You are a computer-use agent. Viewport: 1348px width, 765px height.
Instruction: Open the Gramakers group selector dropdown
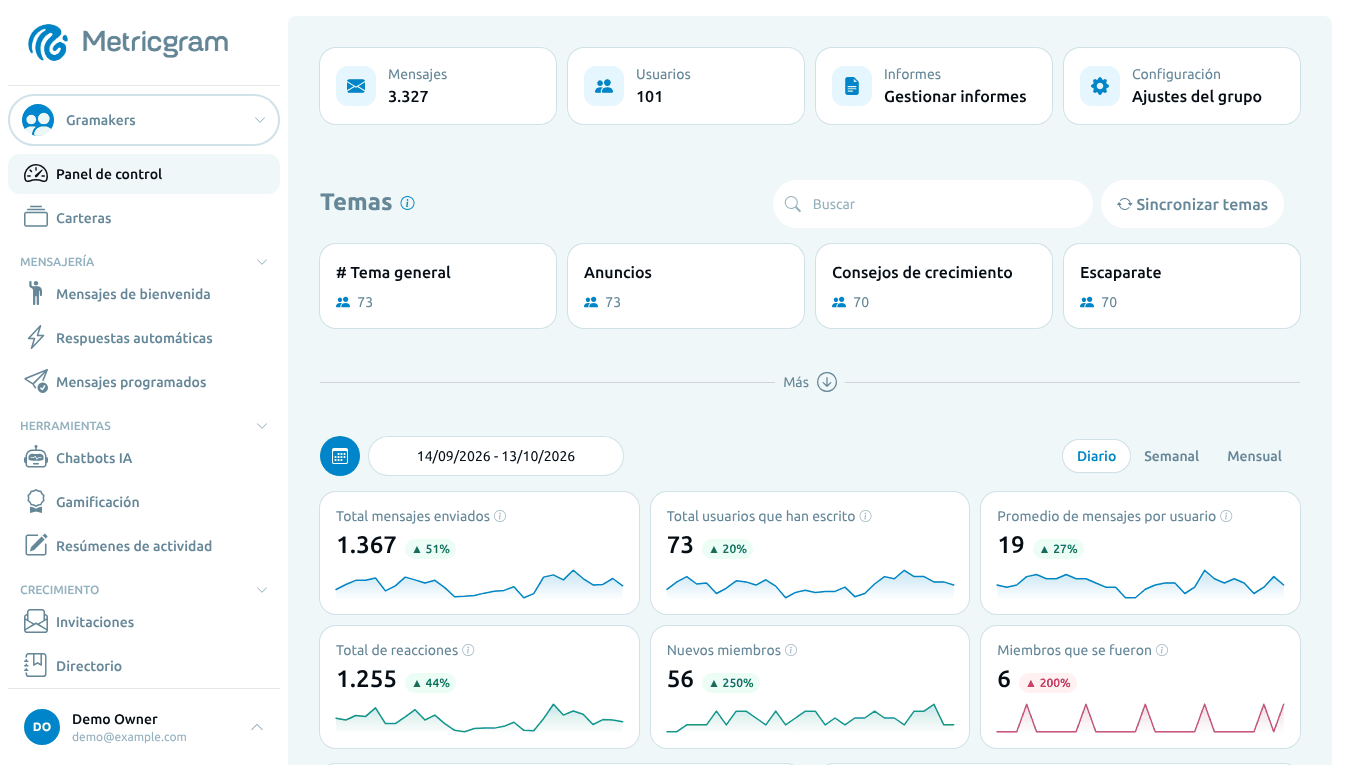tap(144, 120)
